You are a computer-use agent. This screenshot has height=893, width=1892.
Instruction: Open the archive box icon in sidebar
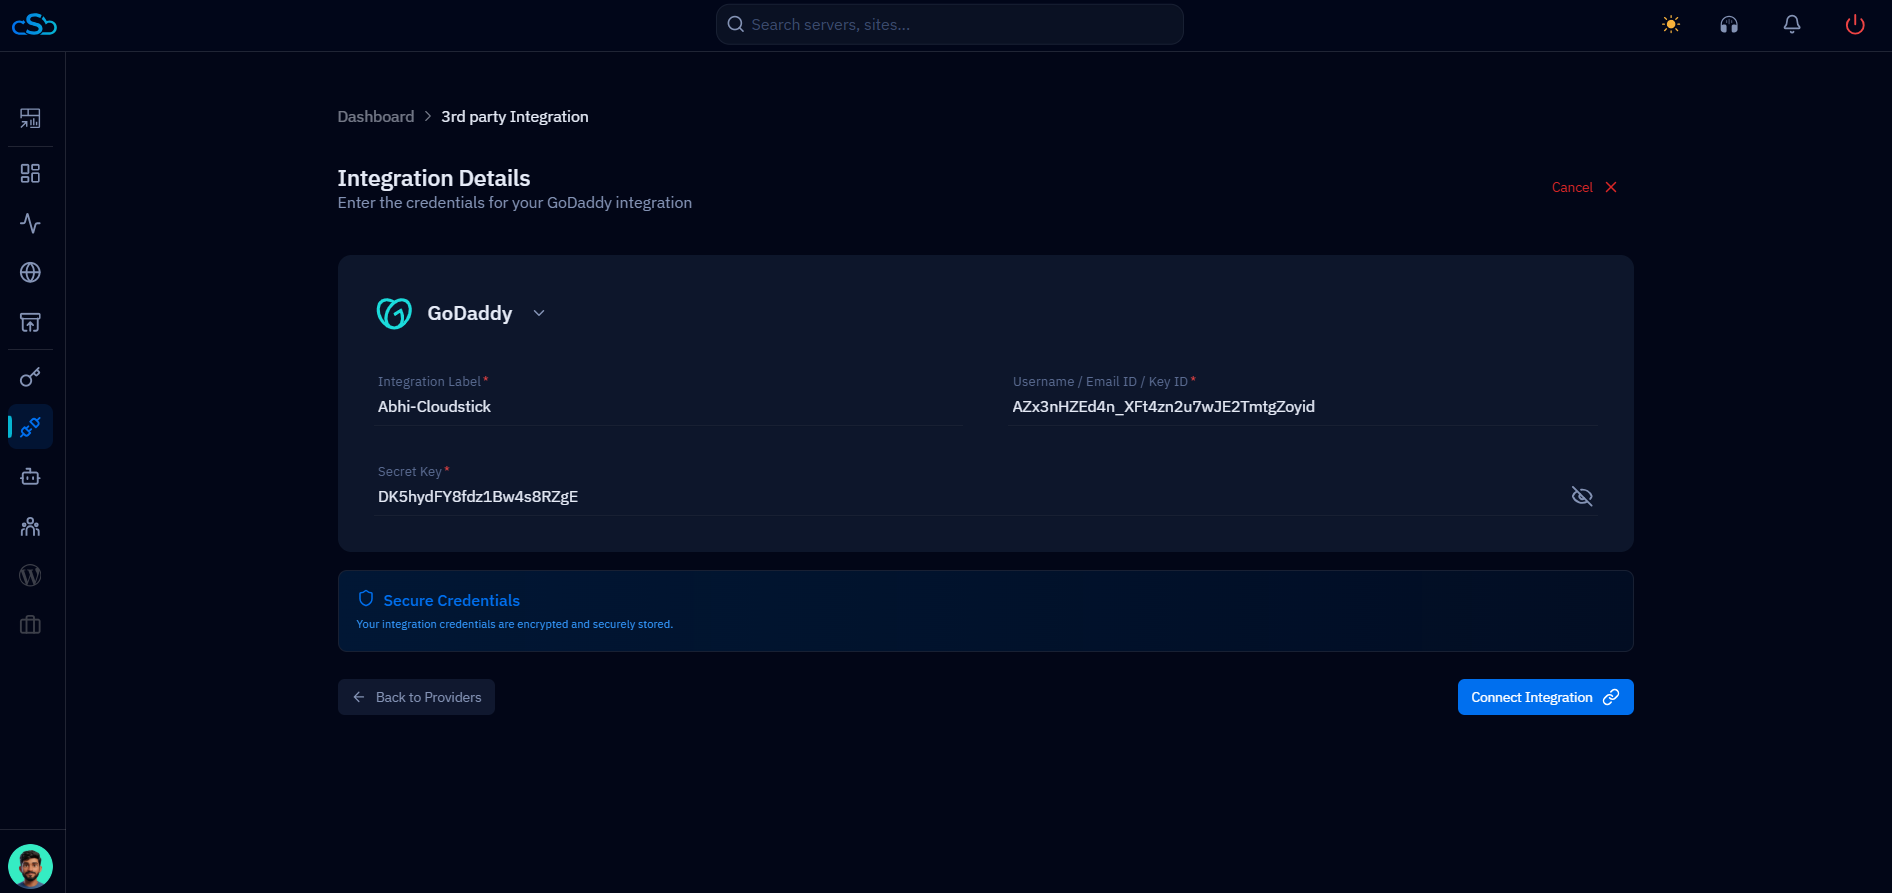(31, 322)
